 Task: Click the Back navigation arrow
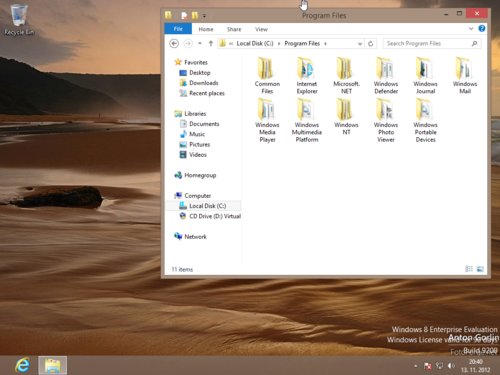pyautogui.click(x=174, y=43)
